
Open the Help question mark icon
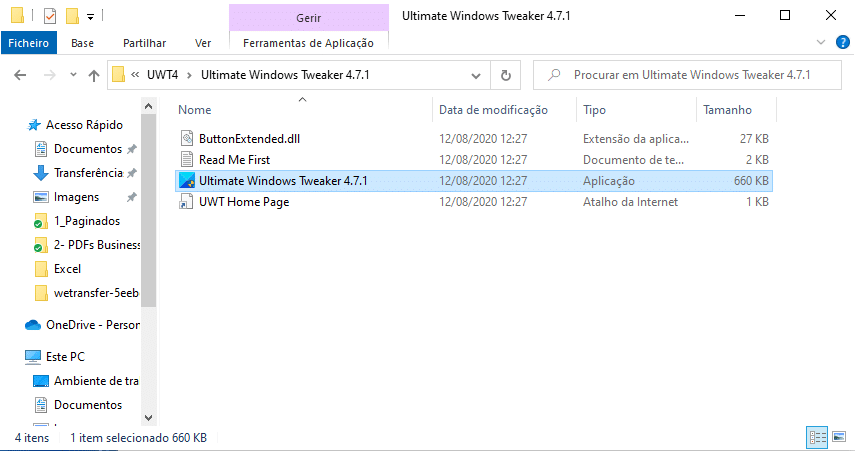pos(842,42)
